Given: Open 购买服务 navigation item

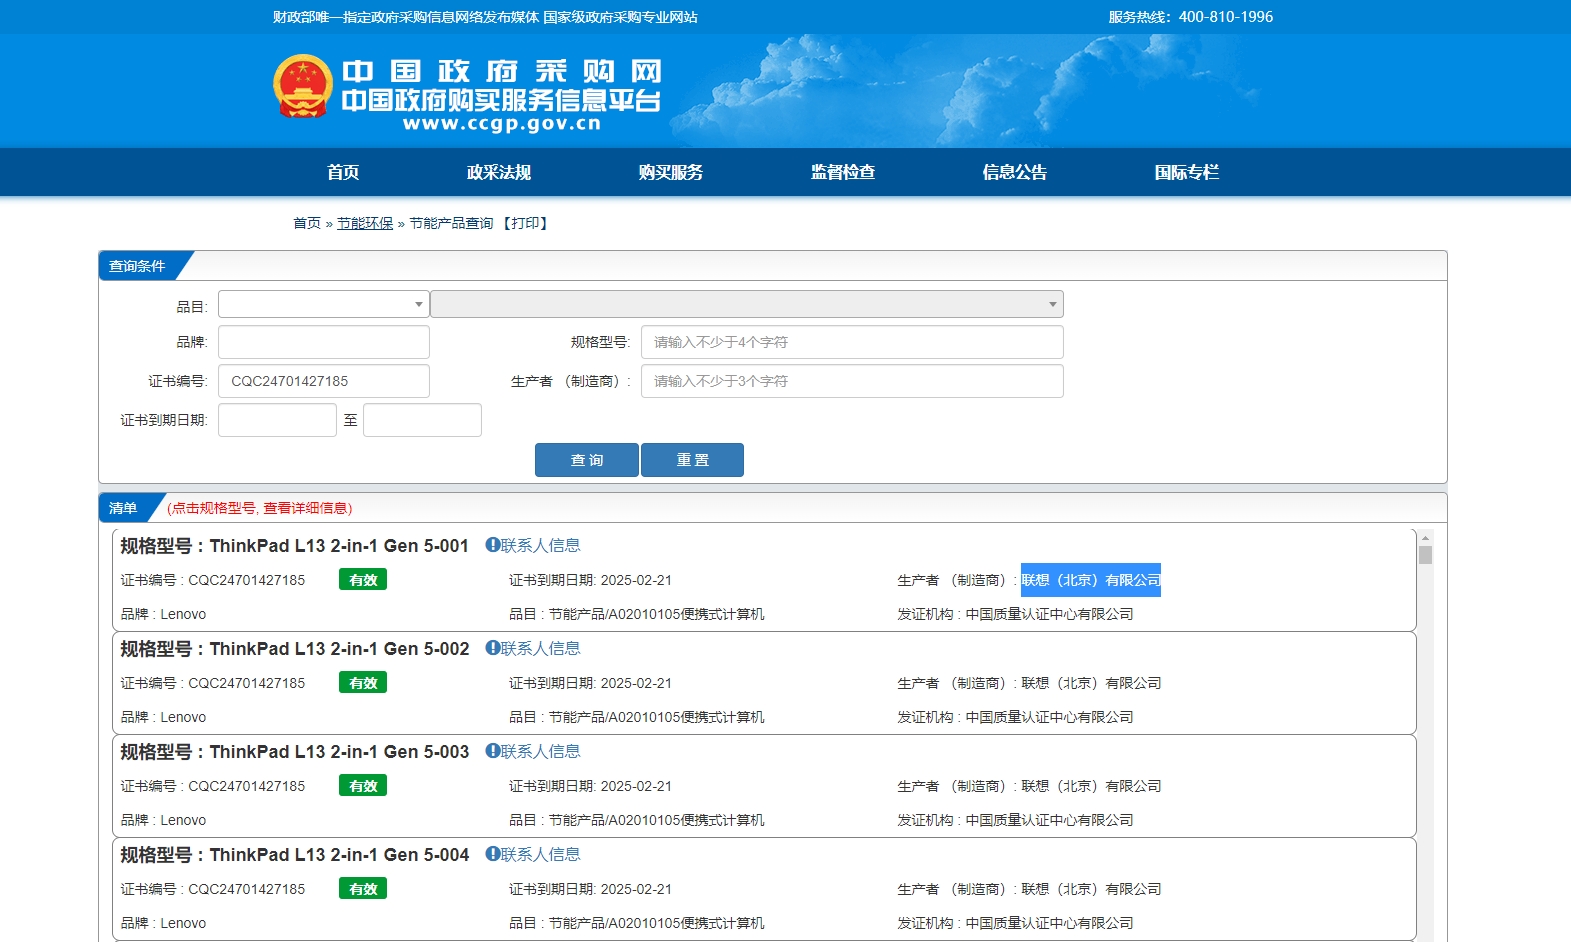Looking at the screenshot, I should point(671,172).
